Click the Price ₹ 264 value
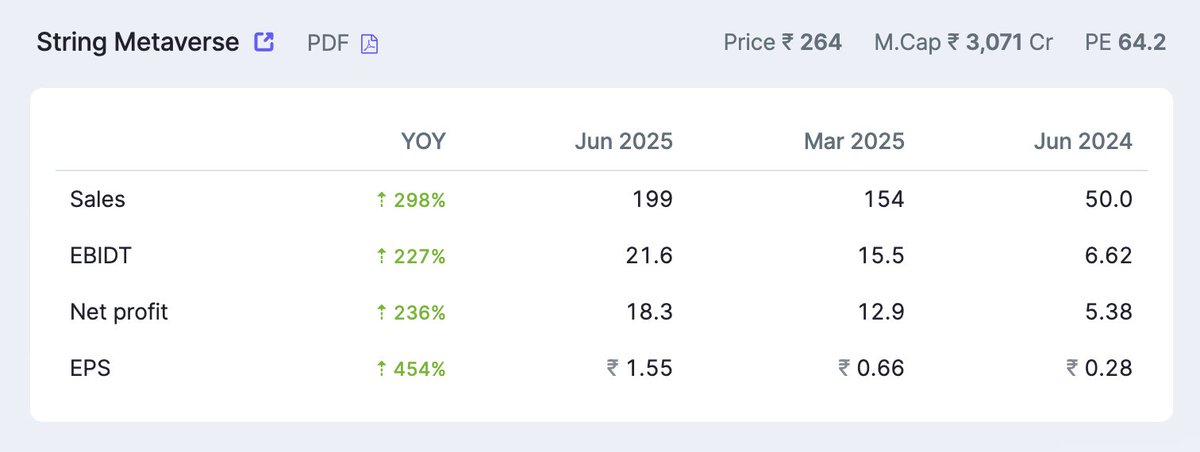Image resolution: width=1200 pixels, height=452 pixels. pyautogui.click(x=782, y=43)
